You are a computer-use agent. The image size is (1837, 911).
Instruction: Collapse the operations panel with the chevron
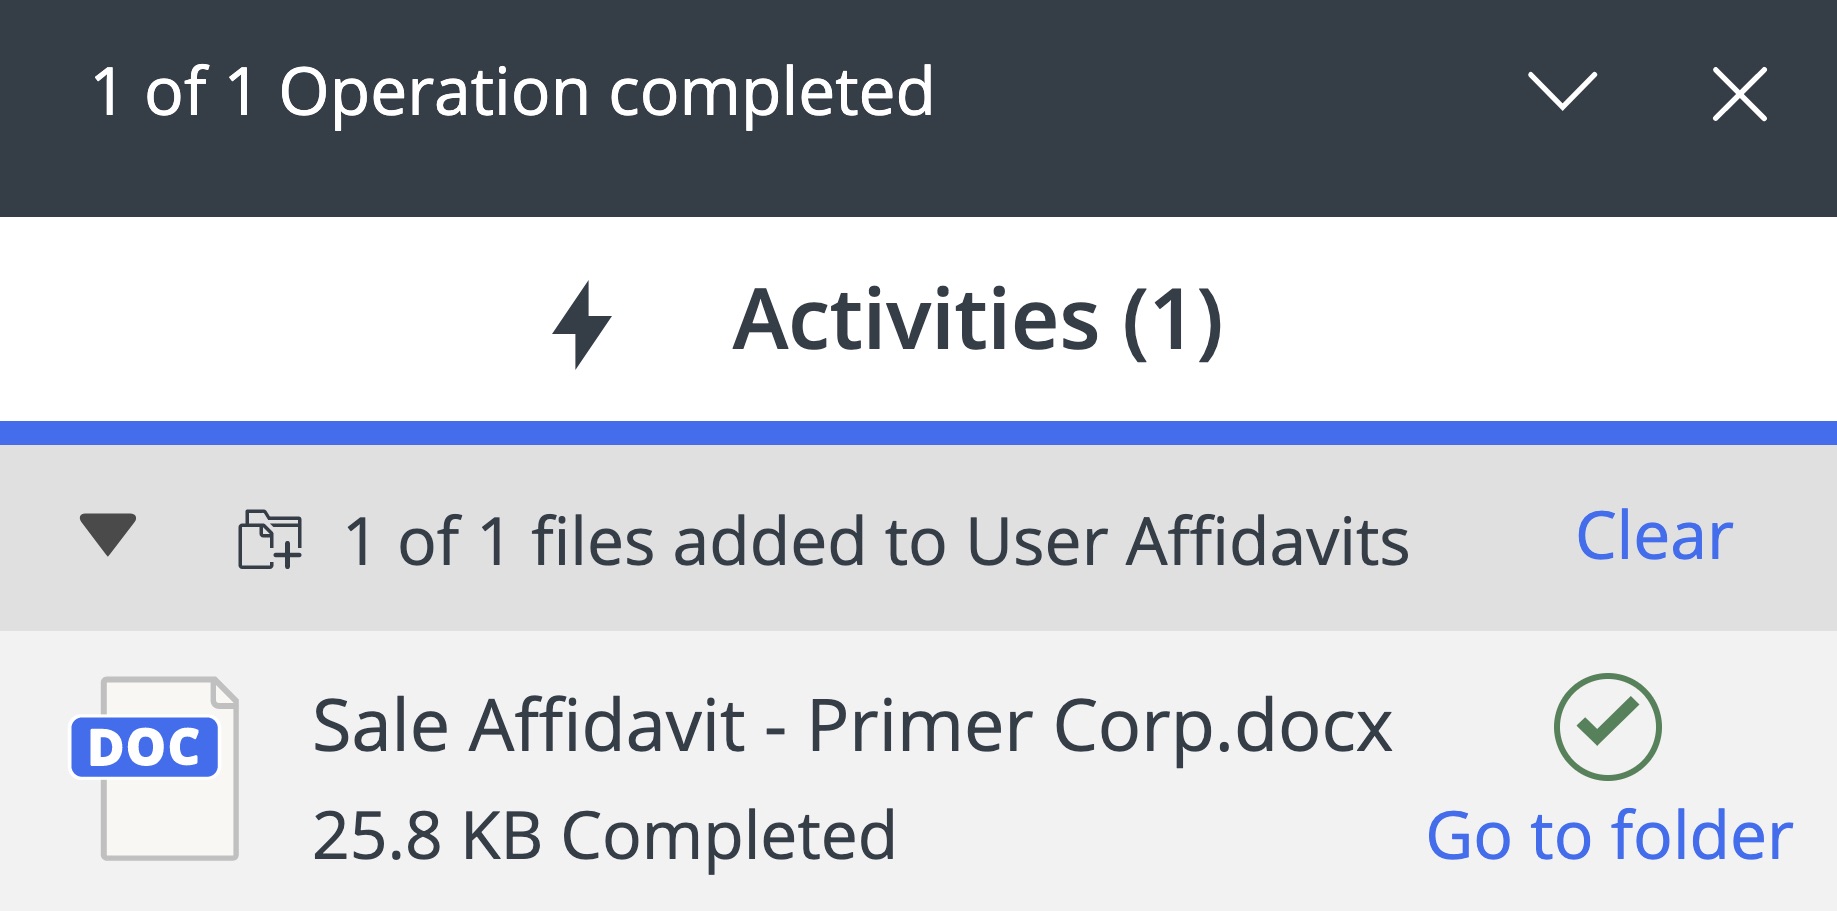pyautogui.click(x=1562, y=93)
